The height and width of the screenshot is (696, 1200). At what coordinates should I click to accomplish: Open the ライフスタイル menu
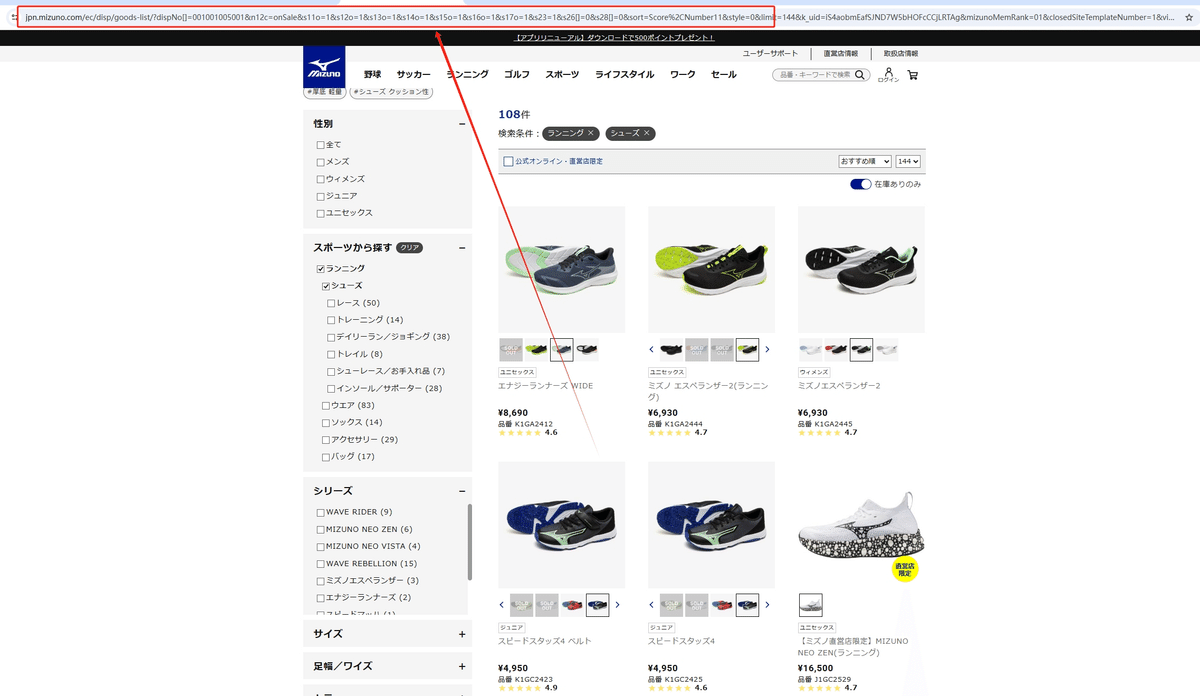click(624, 75)
